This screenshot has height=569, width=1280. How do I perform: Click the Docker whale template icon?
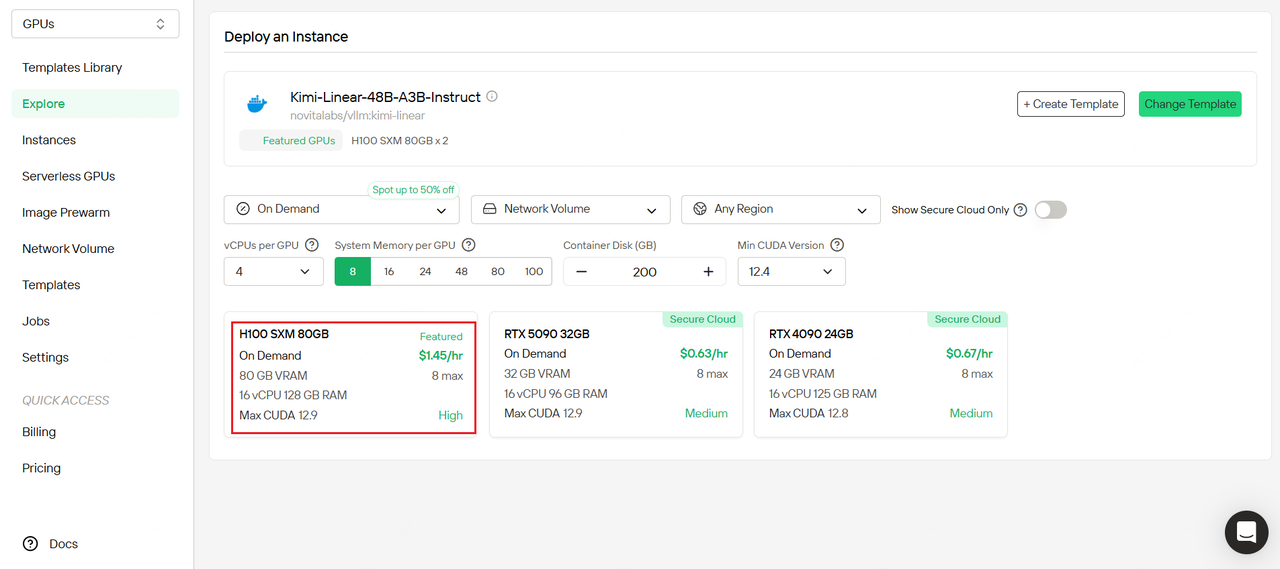click(257, 104)
